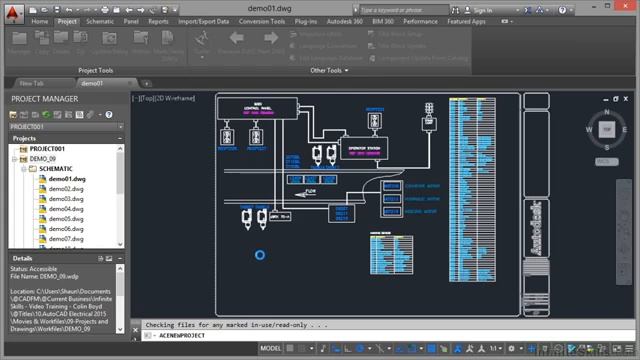Open the PROJECT001 project selection dropdown
640x360 pixels.
click(67, 127)
